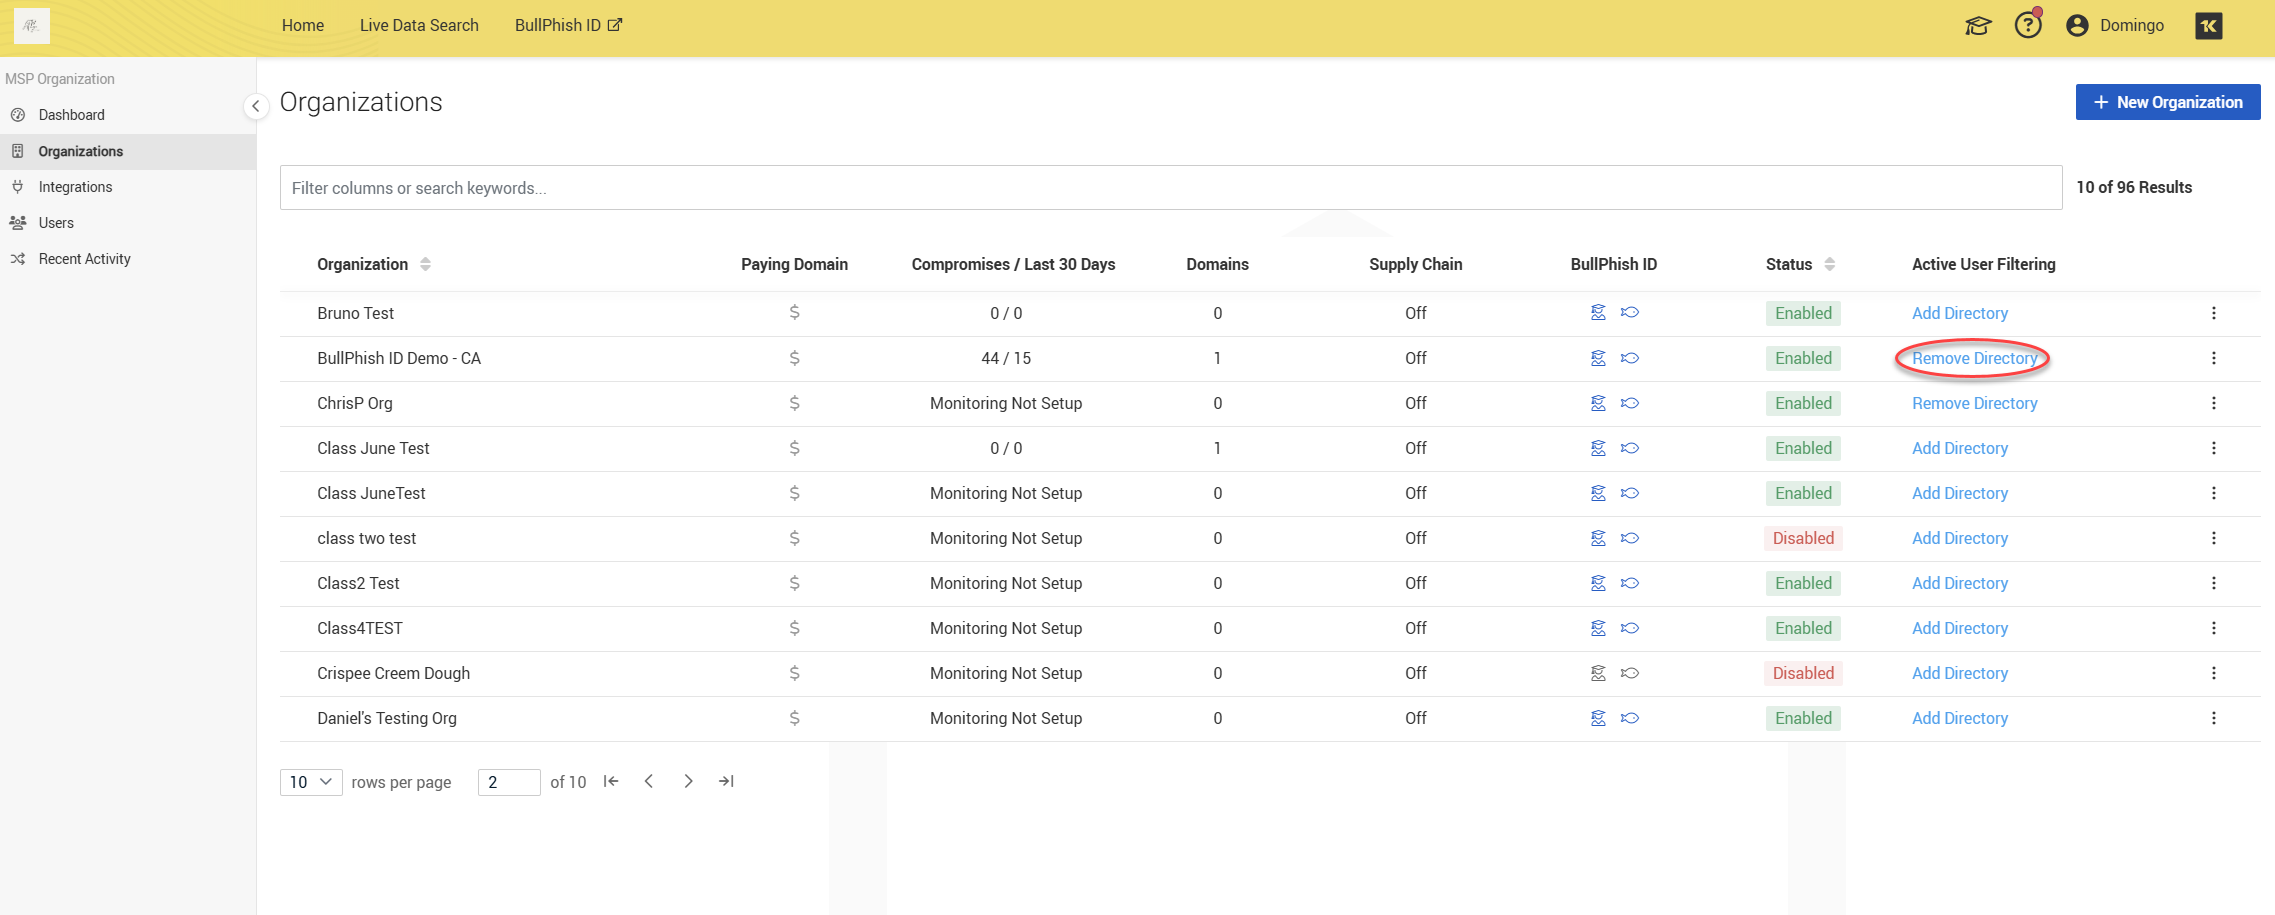The height and width of the screenshot is (915, 2275).
Task: Sort table by Status column
Action: 1829,264
